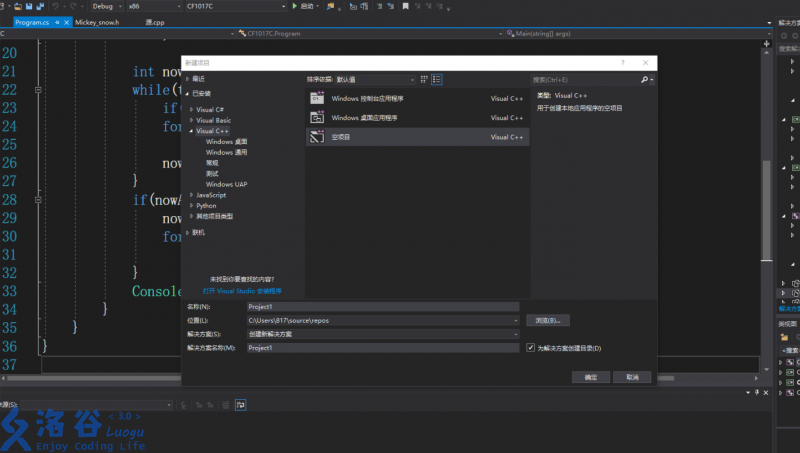Expand the Visual C# tree node
Screen dimensions: 800x453
[191, 109]
